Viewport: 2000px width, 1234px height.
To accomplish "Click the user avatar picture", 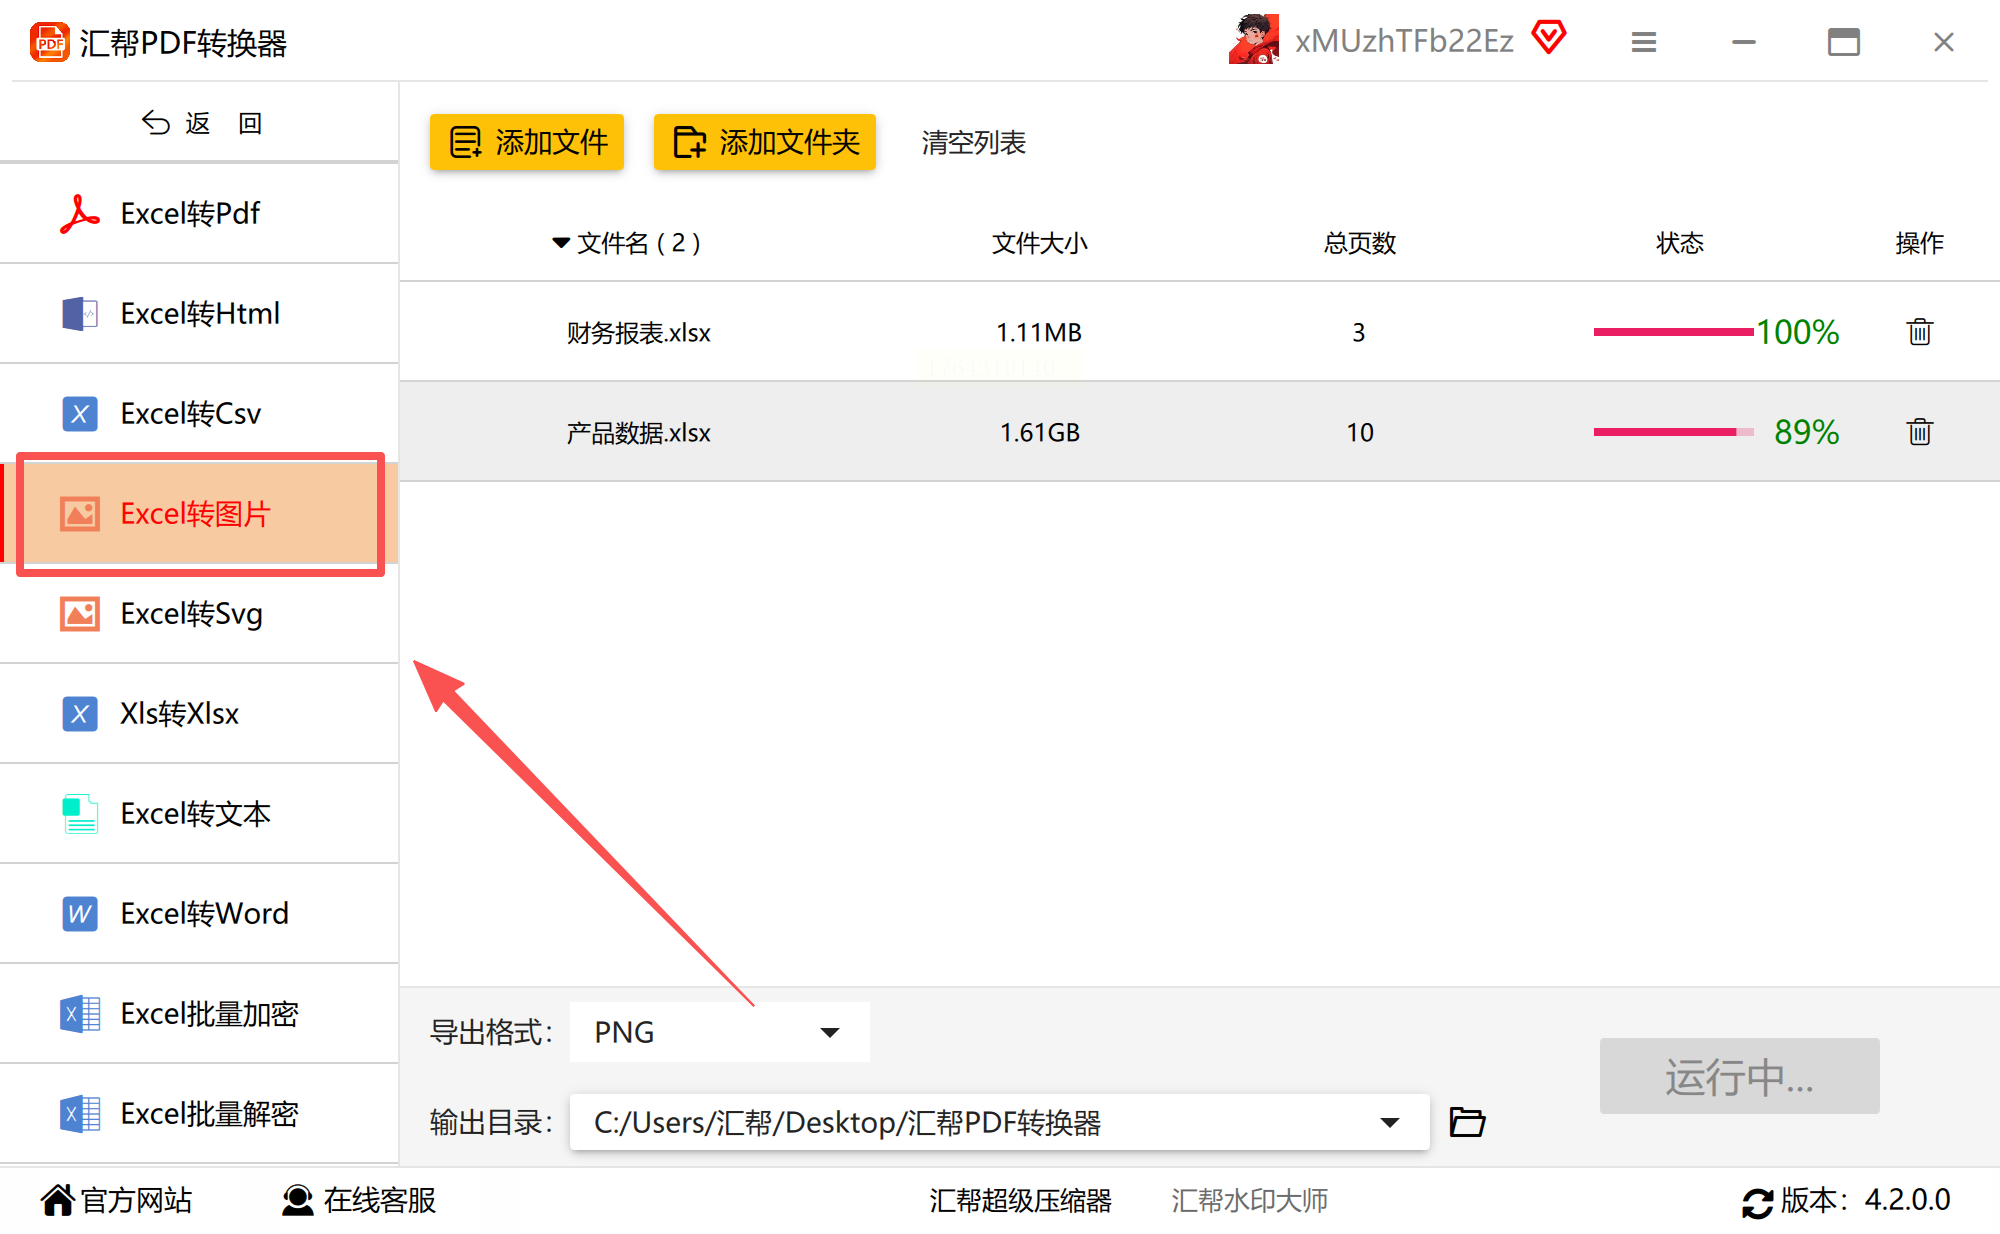I will (1254, 40).
